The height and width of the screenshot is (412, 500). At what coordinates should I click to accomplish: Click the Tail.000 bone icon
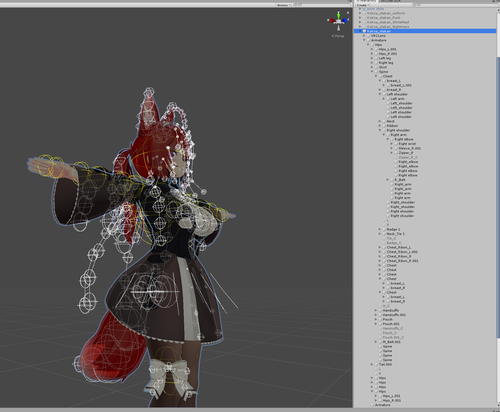point(376,365)
